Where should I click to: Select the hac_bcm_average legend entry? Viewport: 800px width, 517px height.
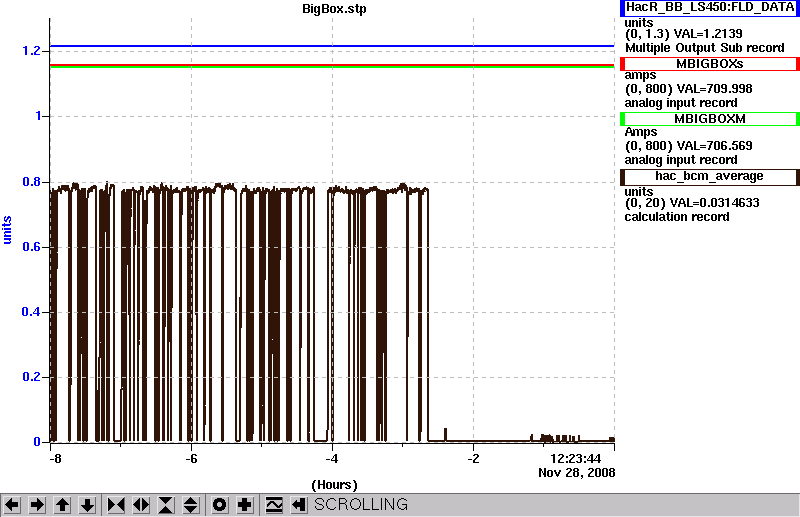(x=709, y=177)
